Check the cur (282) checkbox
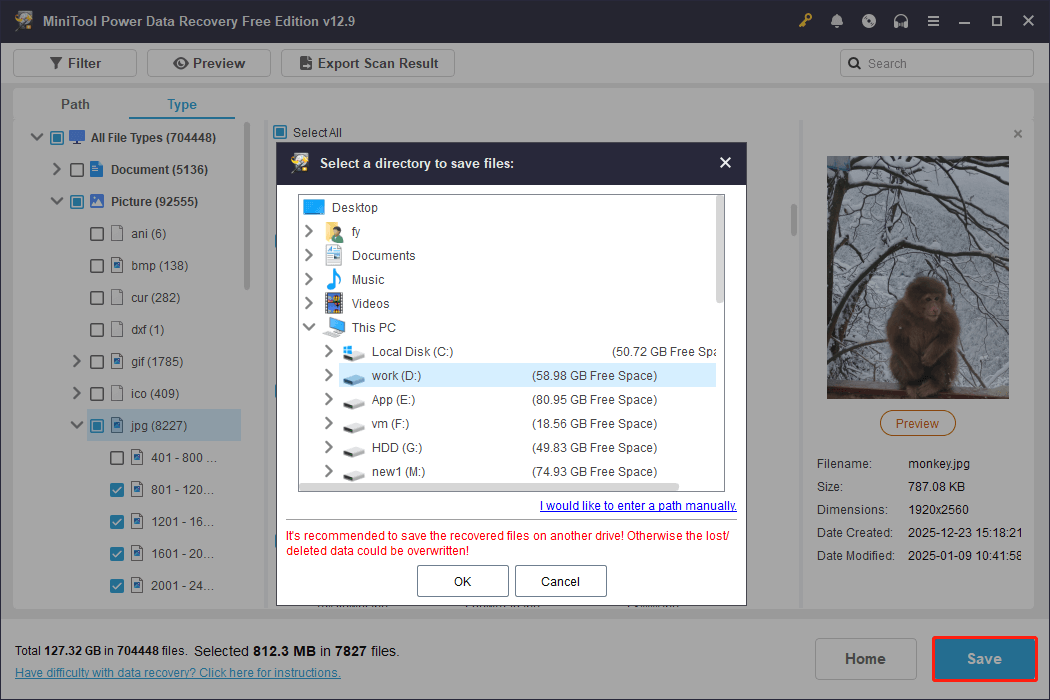The image size is (1050, 700). click(x=97, y=297)
